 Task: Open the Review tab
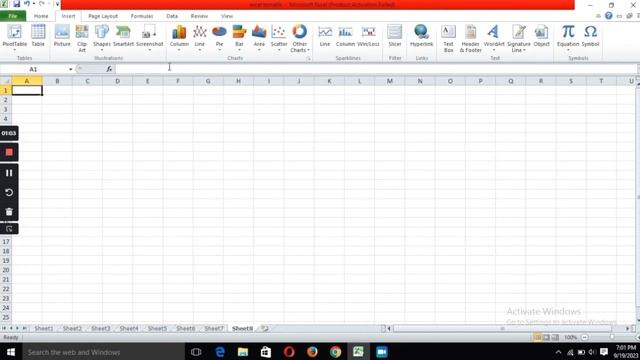point(199,16)
